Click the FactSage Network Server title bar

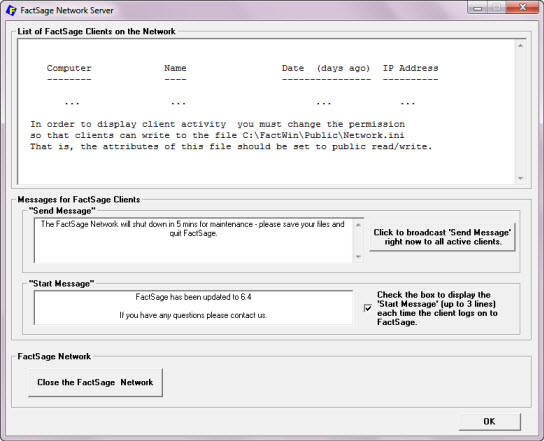[x=243, y=10]
